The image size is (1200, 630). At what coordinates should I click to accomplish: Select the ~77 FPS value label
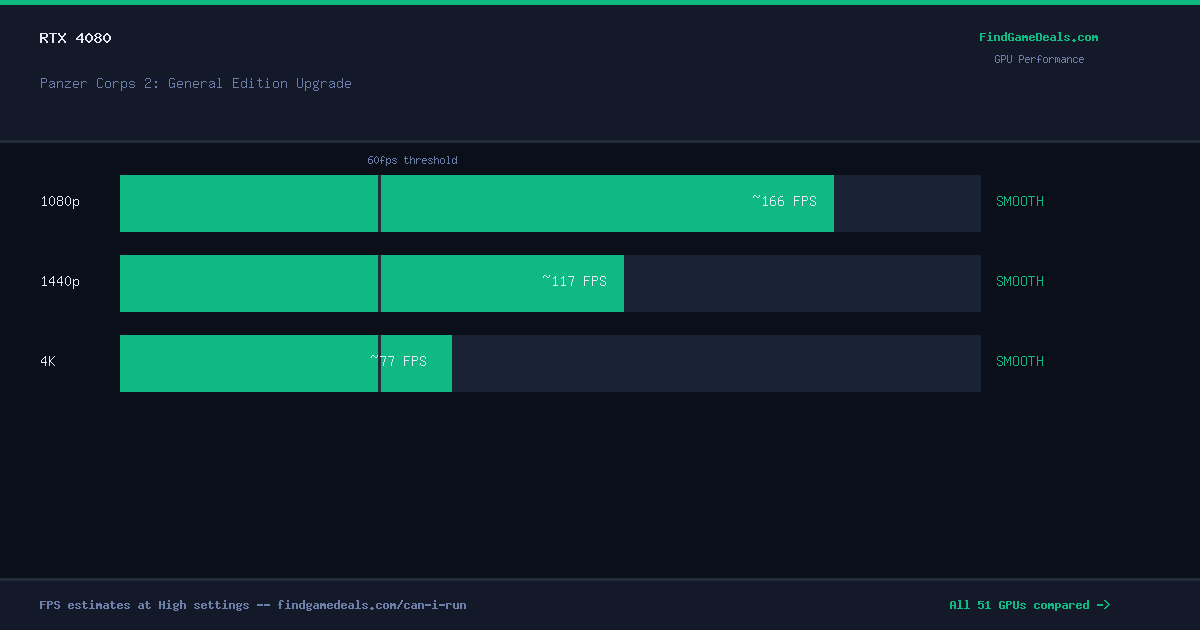point(398,361)
